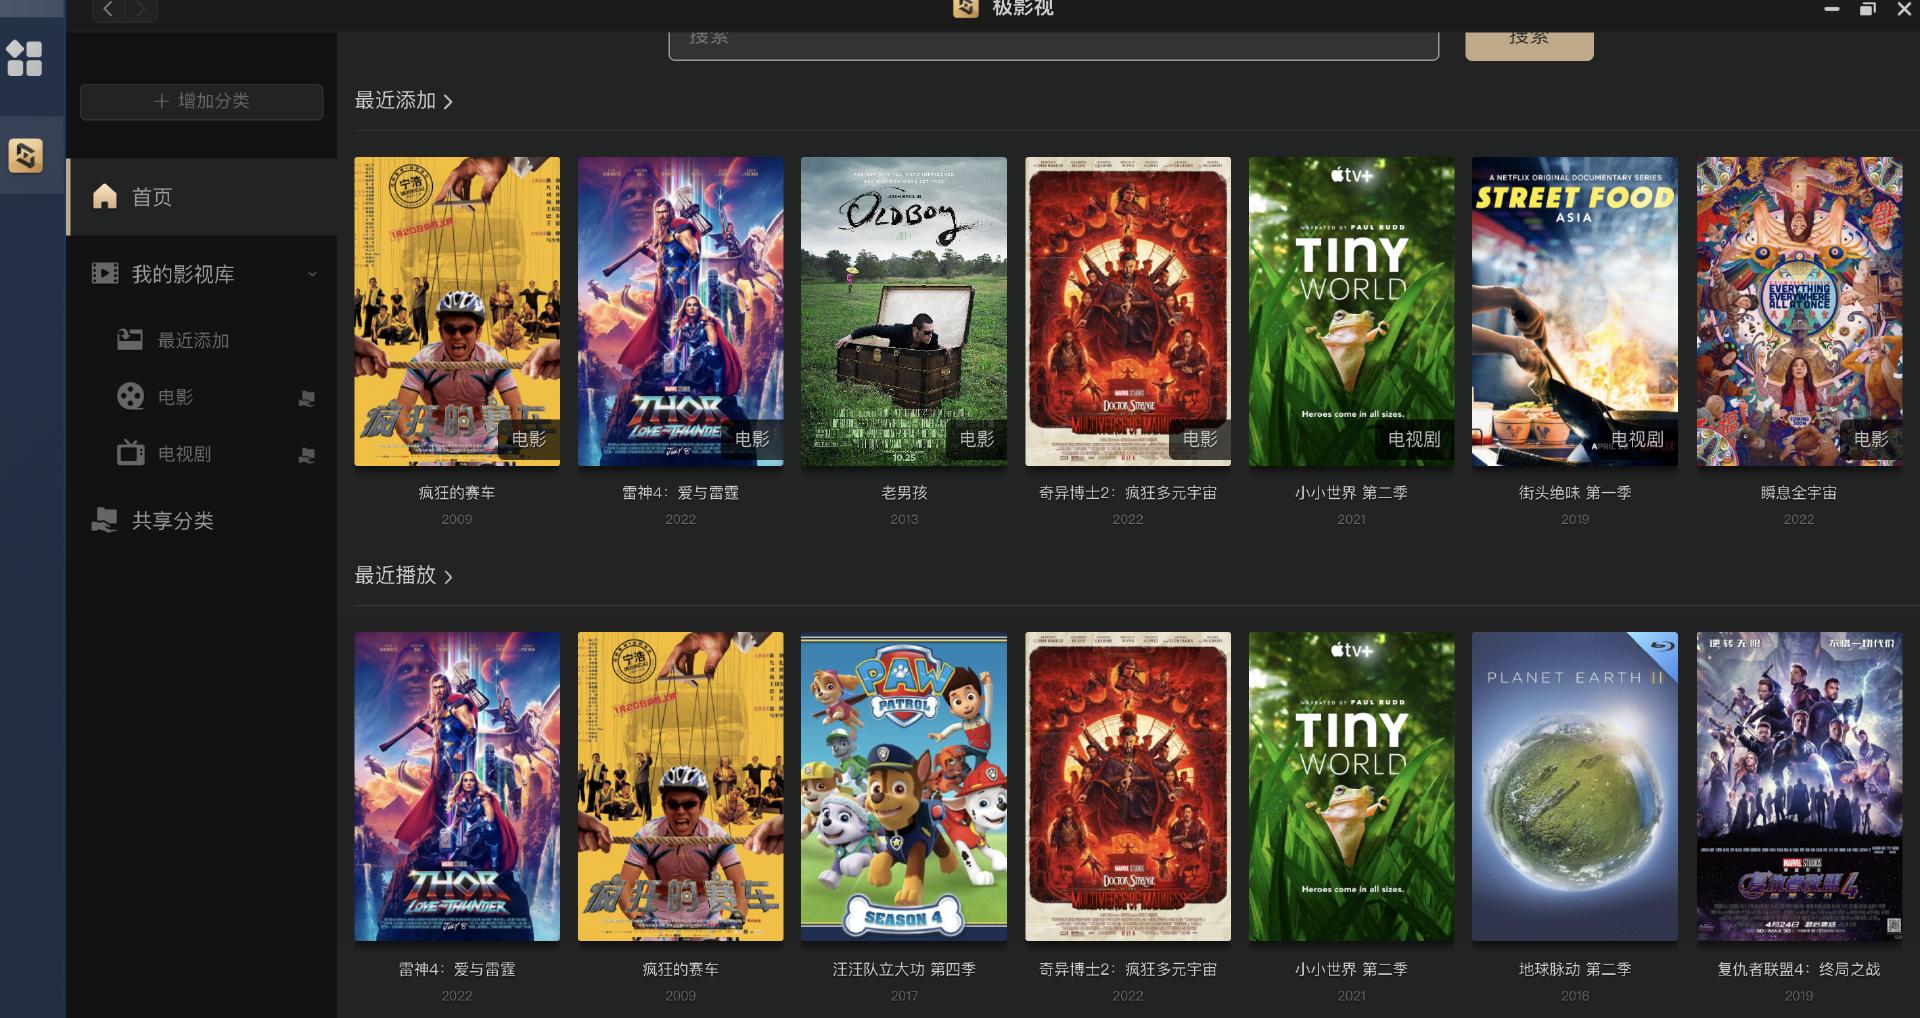Click the title 汪汪队立大功 第四季

coord(904,969)
